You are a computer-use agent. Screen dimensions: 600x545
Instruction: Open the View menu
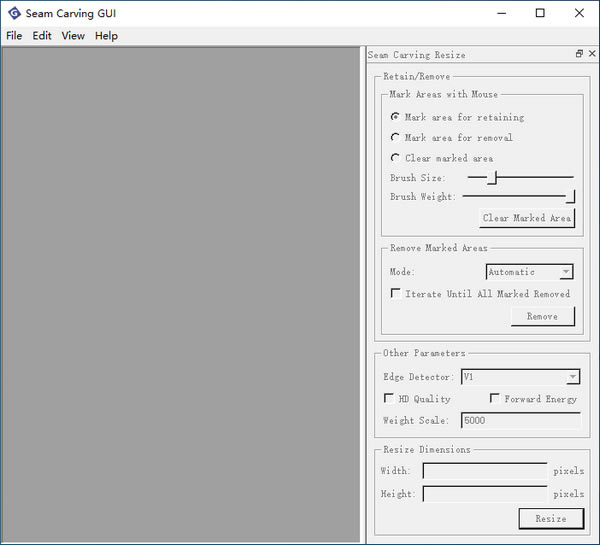coord(73,36)
